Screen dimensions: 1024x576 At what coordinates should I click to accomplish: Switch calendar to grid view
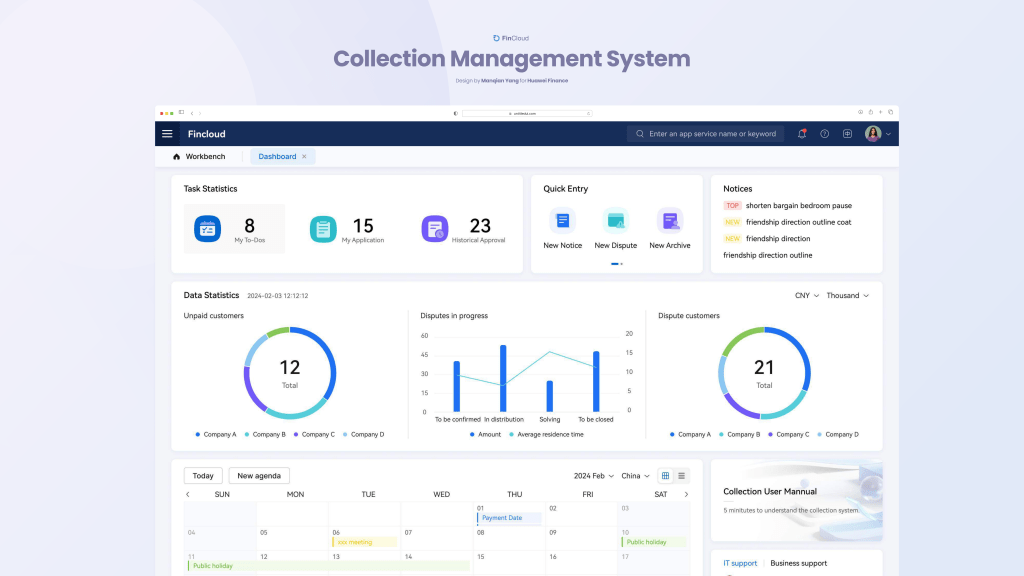point(666,476)
